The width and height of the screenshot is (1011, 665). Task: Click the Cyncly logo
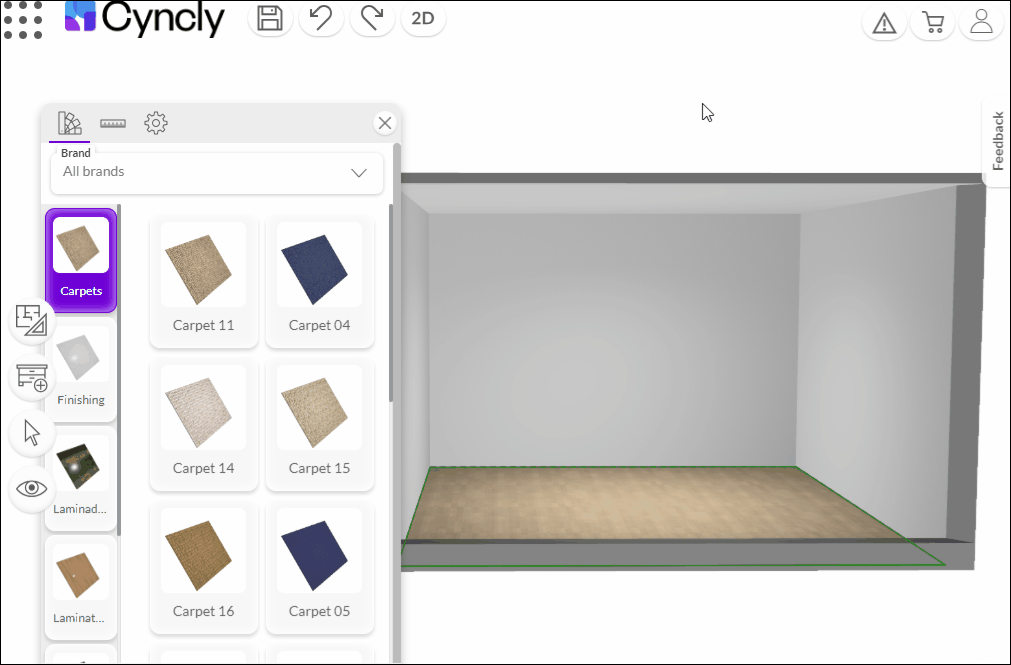tap(145, 18)
